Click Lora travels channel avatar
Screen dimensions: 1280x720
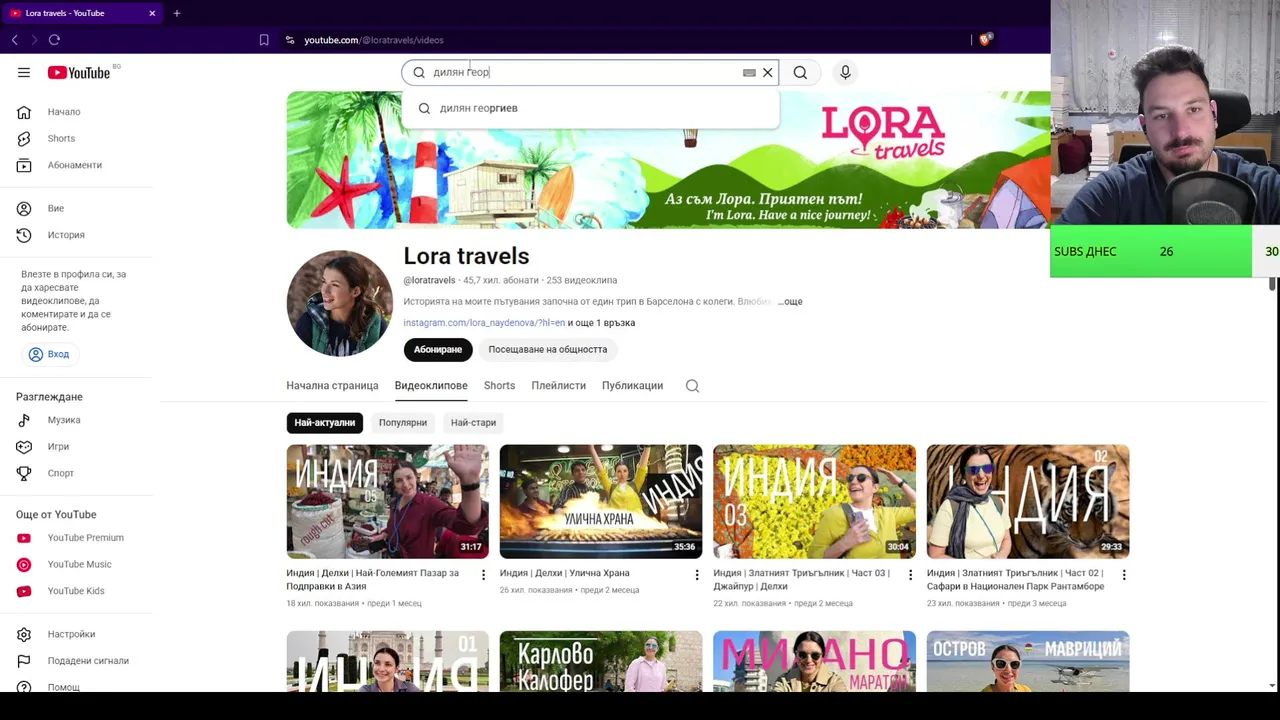pyautogui.click(x=340, y=303)
